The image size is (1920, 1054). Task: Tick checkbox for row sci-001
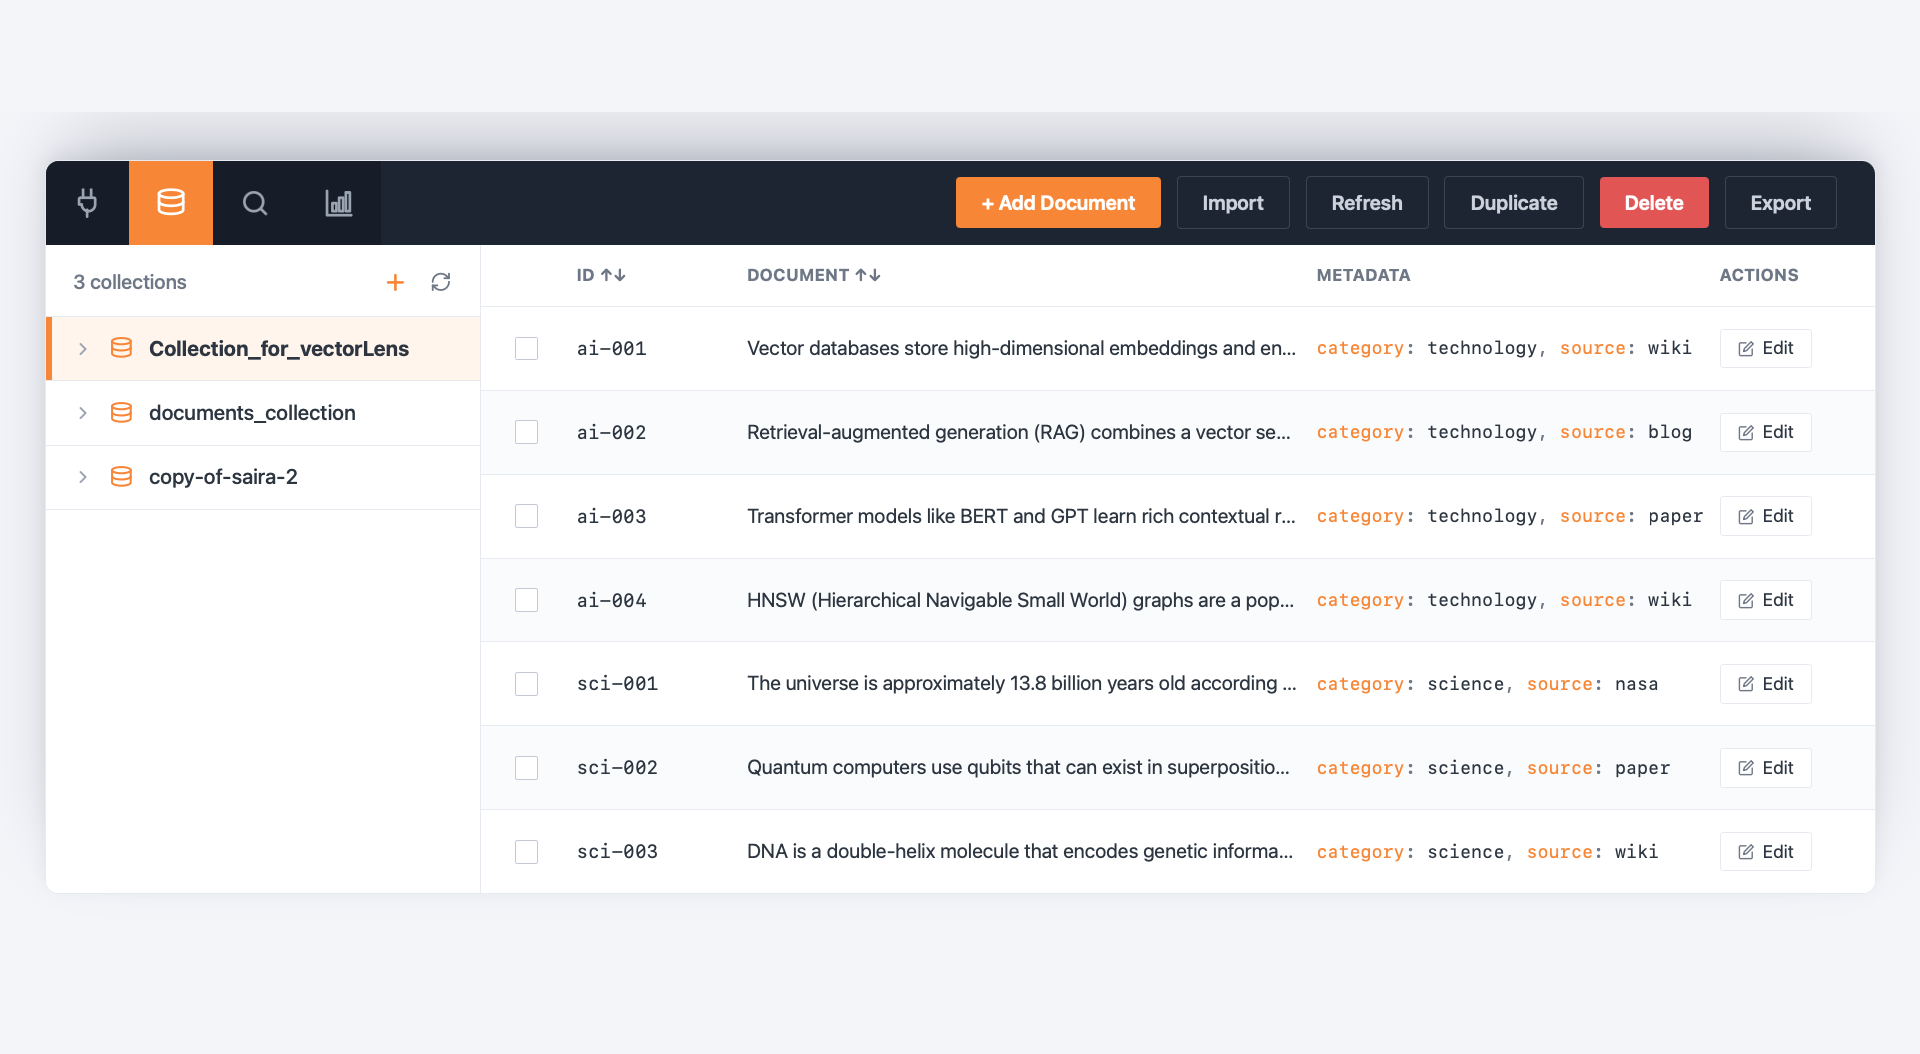click(x=526, y=684)
